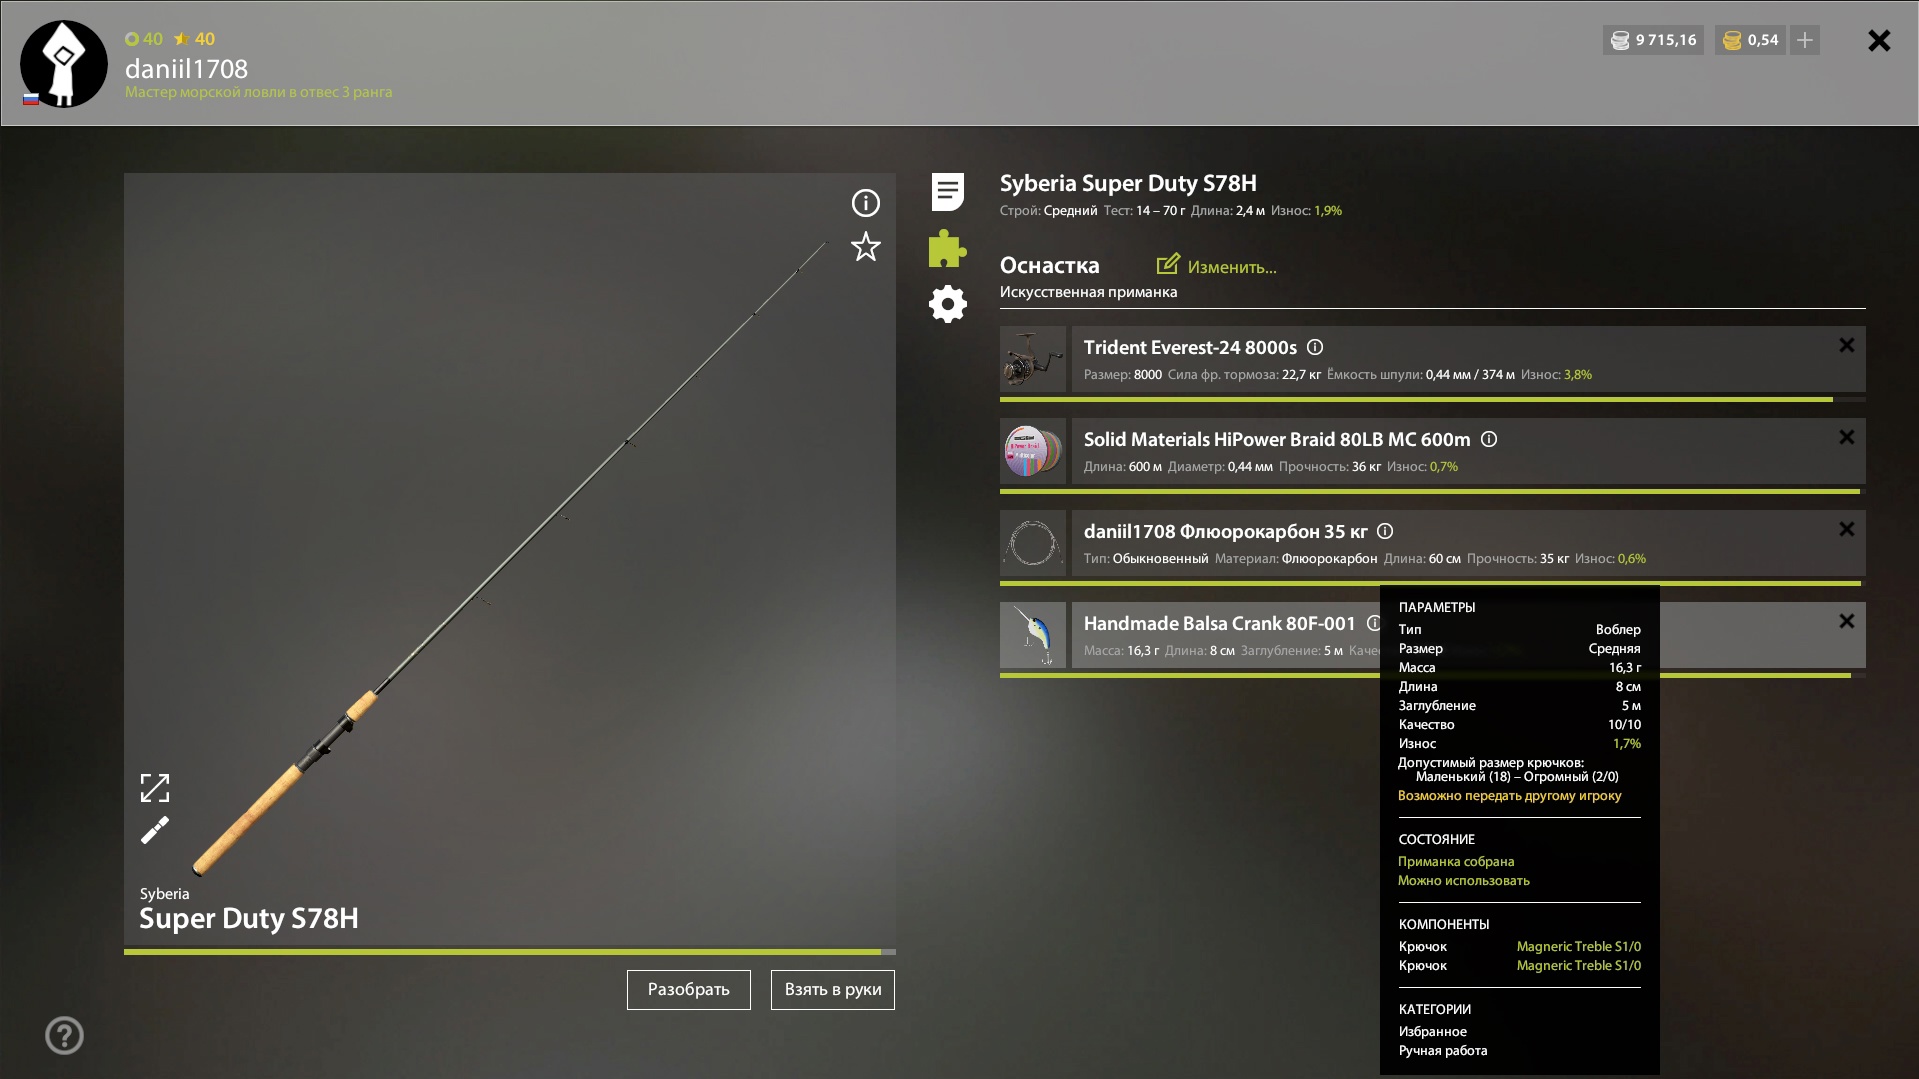Close the window with the top X
The width and height of the screenshot is (1919, 1079).
point(1879,40)
